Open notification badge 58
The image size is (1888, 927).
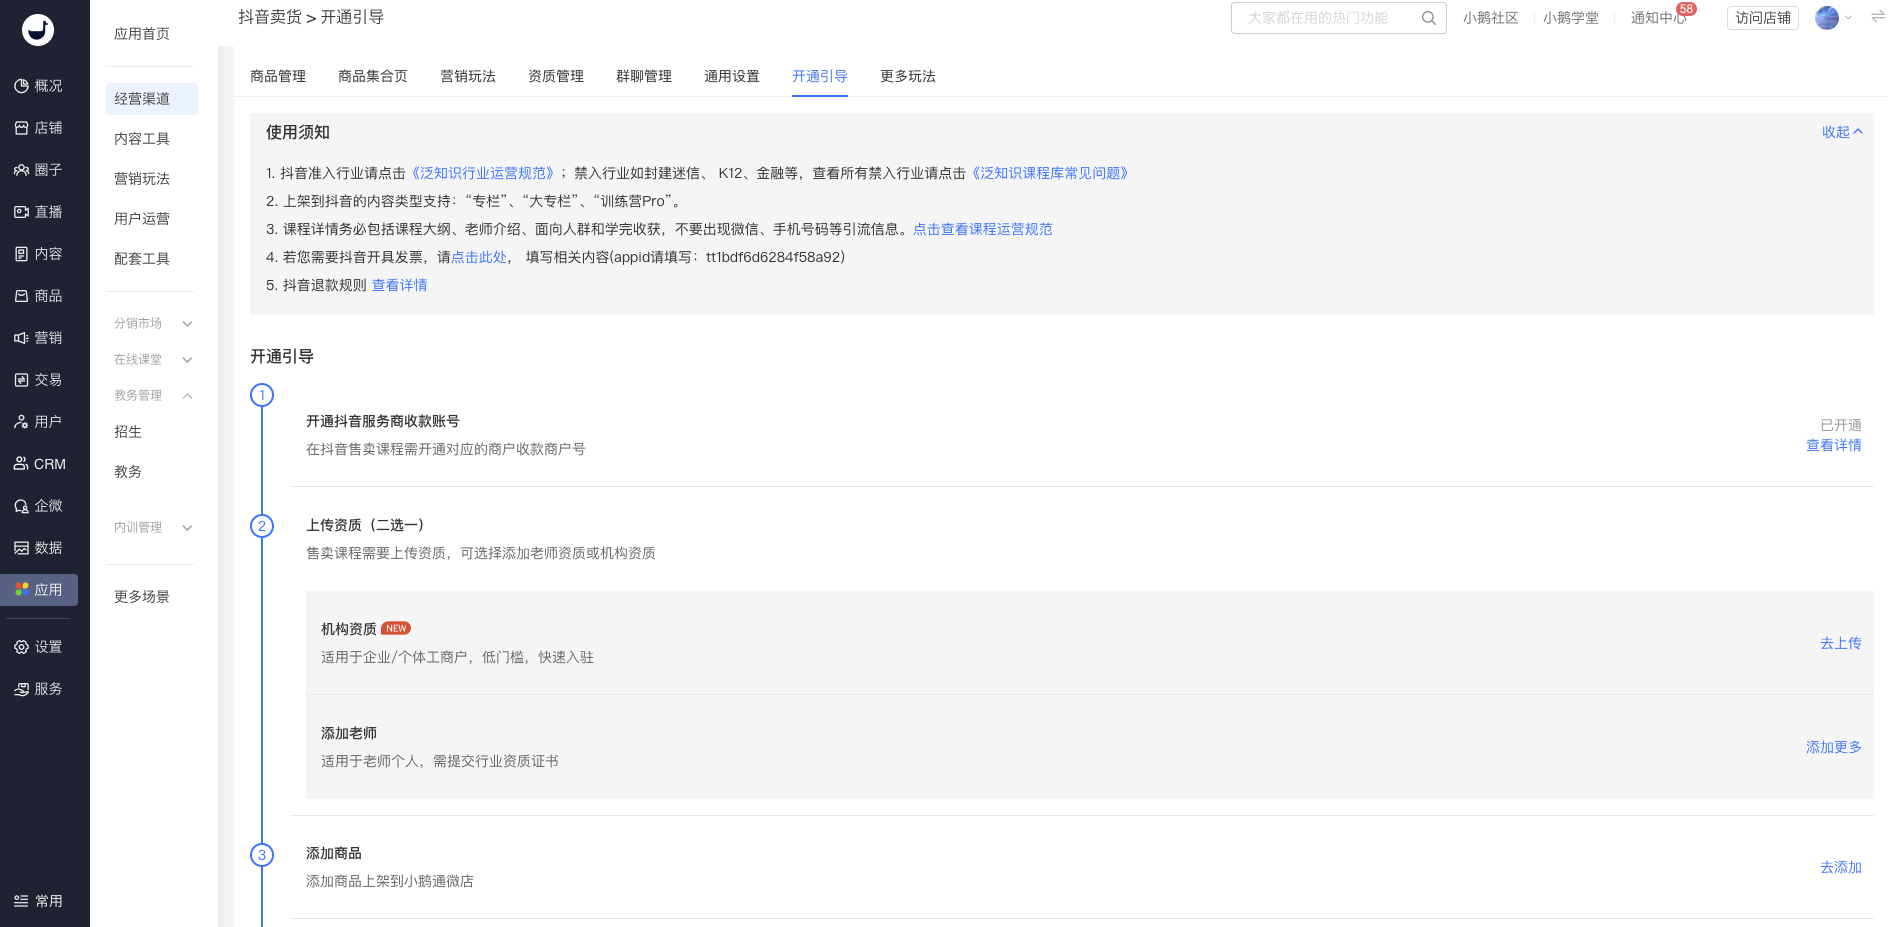(1687, 9)
